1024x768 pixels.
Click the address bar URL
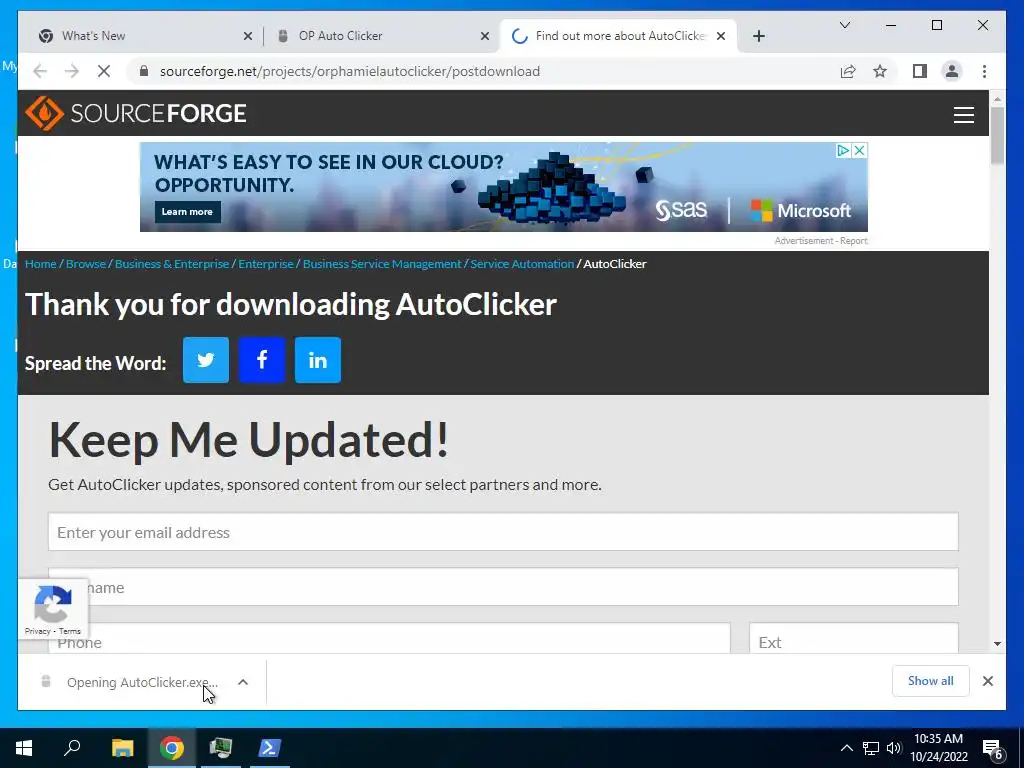point(349,71)
